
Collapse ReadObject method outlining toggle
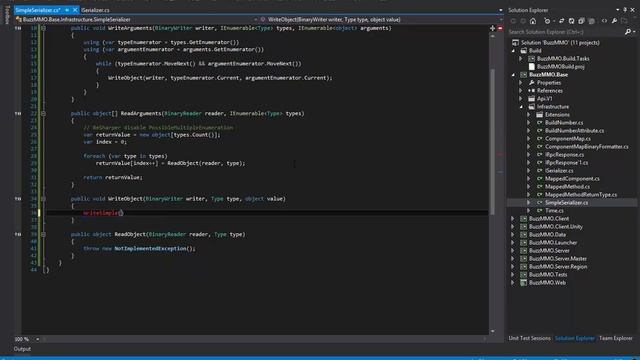pyautogui.click(x=43, y=234)
